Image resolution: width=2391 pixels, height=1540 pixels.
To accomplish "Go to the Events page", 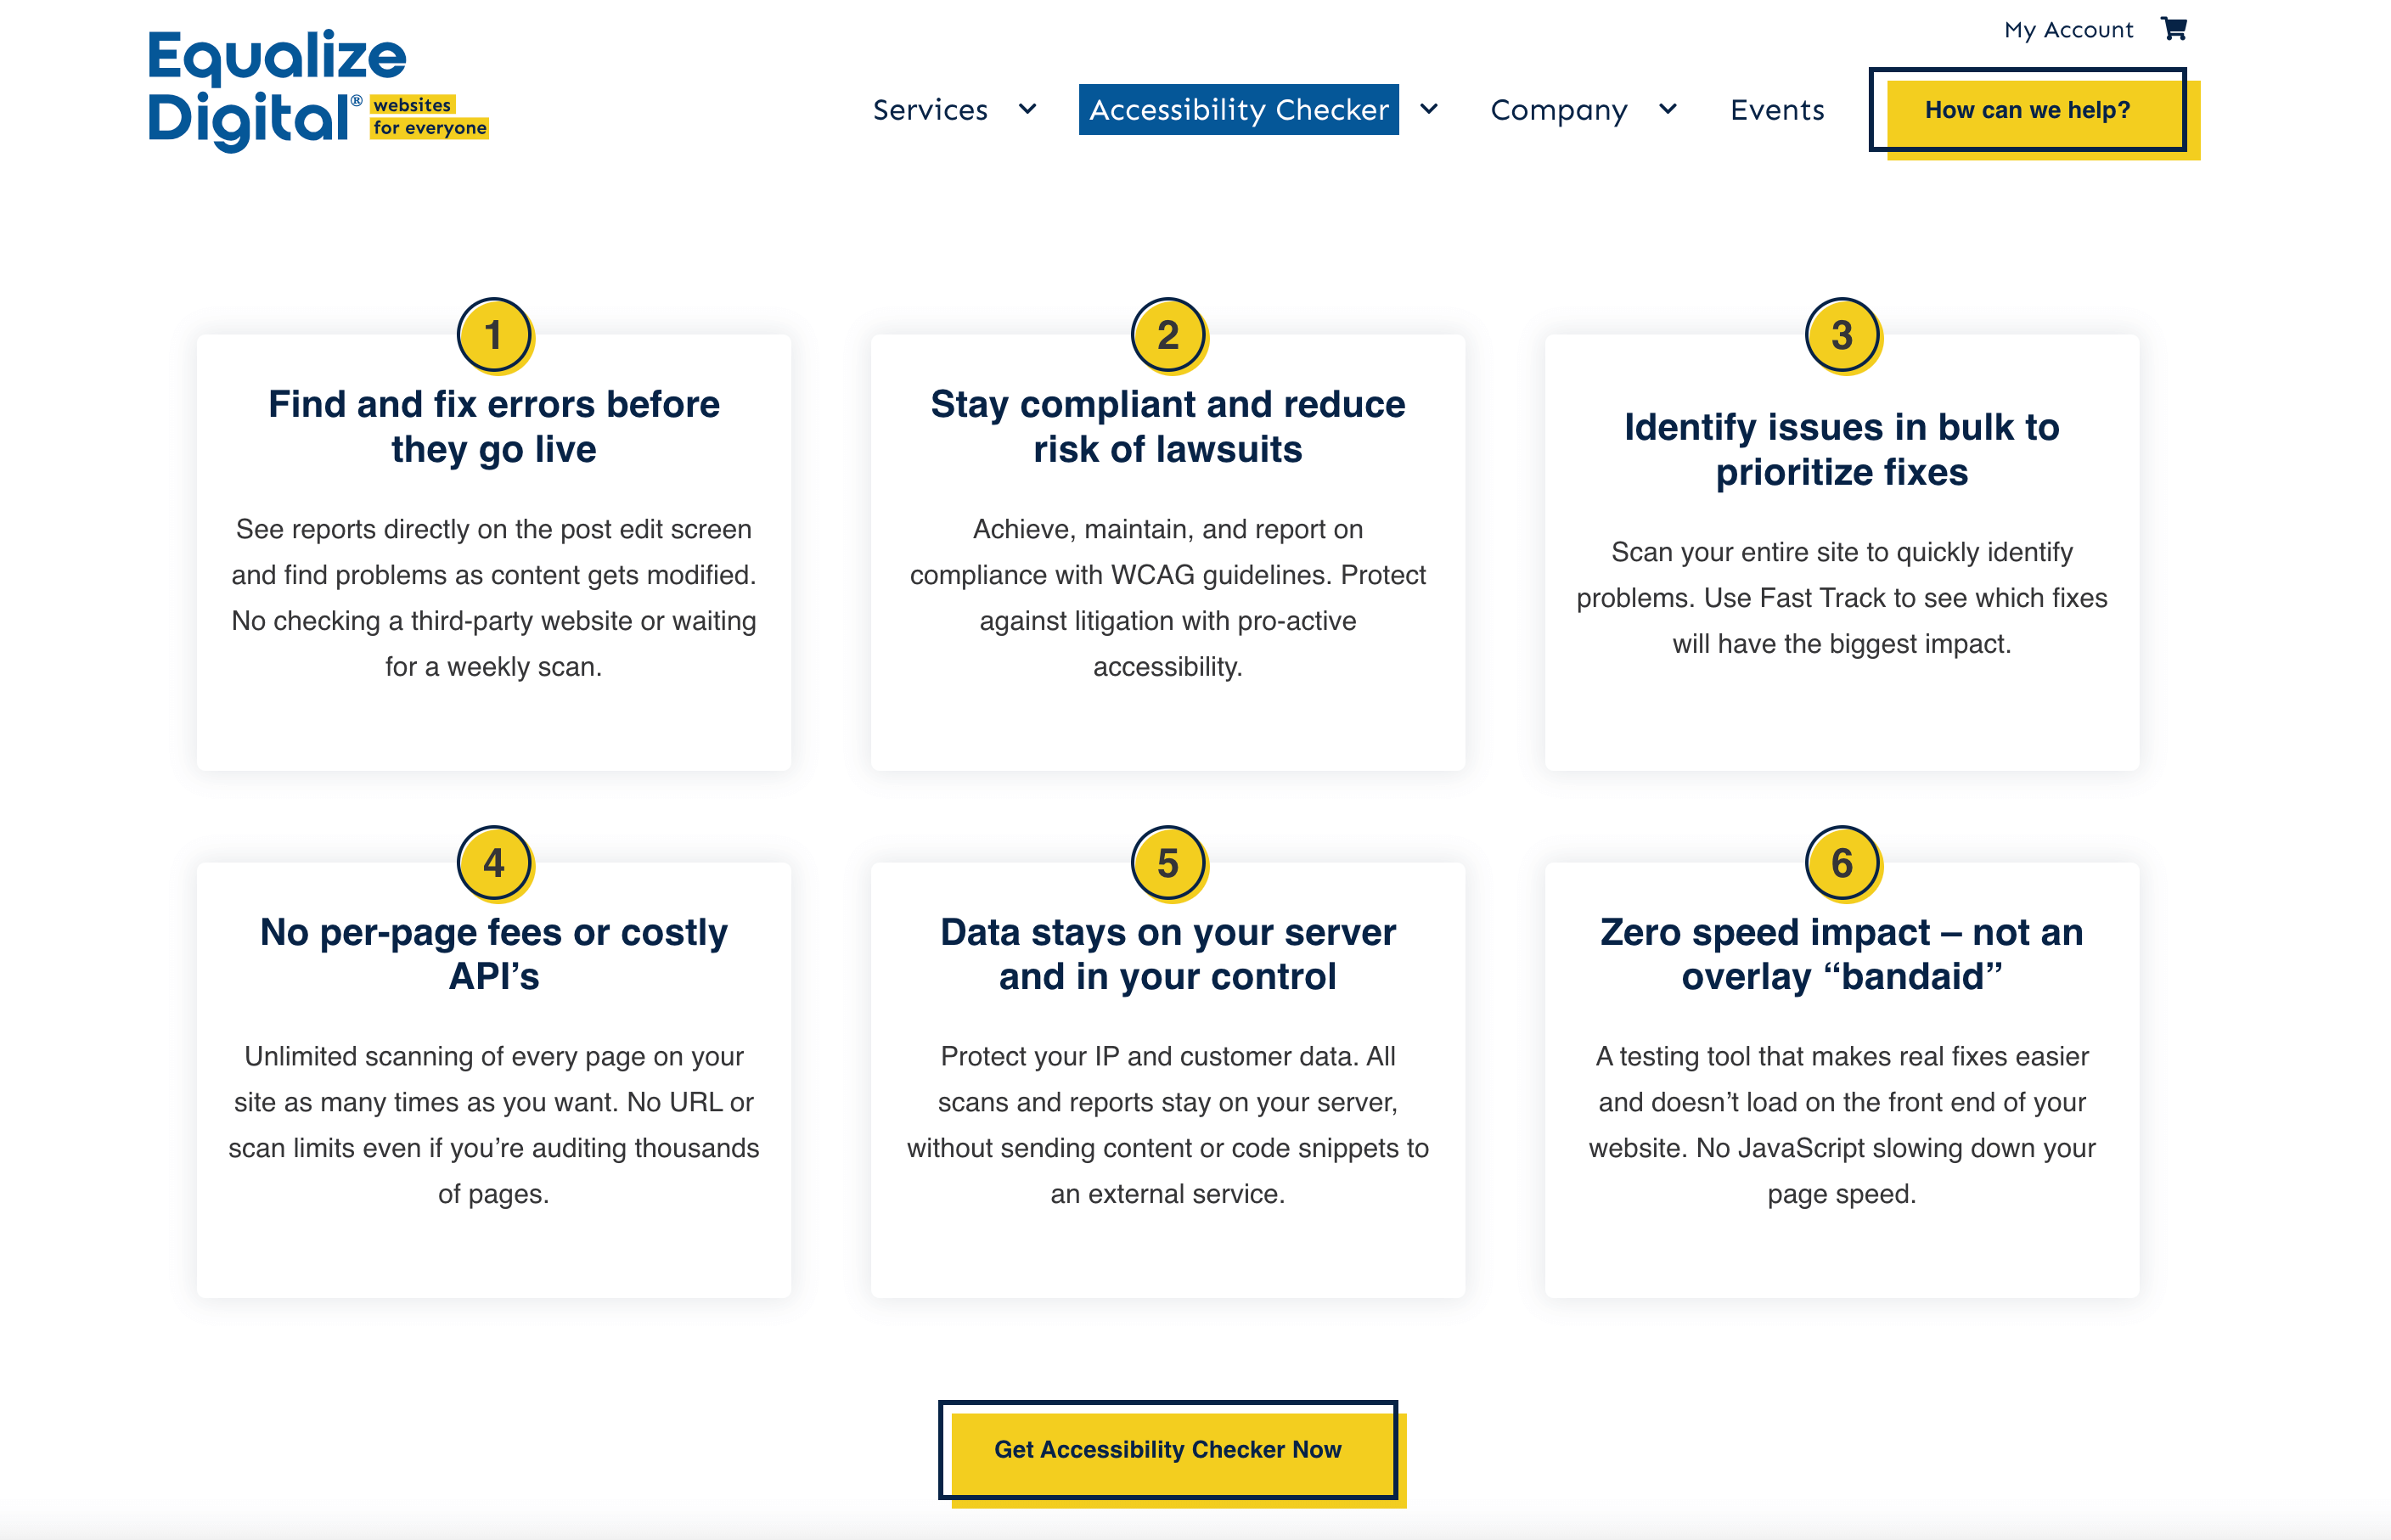I will [x=1777, y=109].
